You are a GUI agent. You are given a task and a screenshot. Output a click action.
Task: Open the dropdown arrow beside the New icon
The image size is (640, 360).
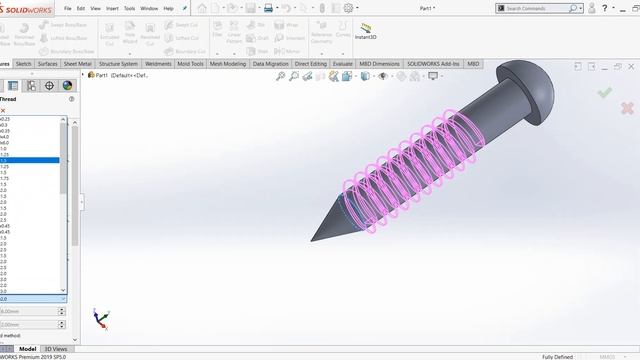pos(224,8)
